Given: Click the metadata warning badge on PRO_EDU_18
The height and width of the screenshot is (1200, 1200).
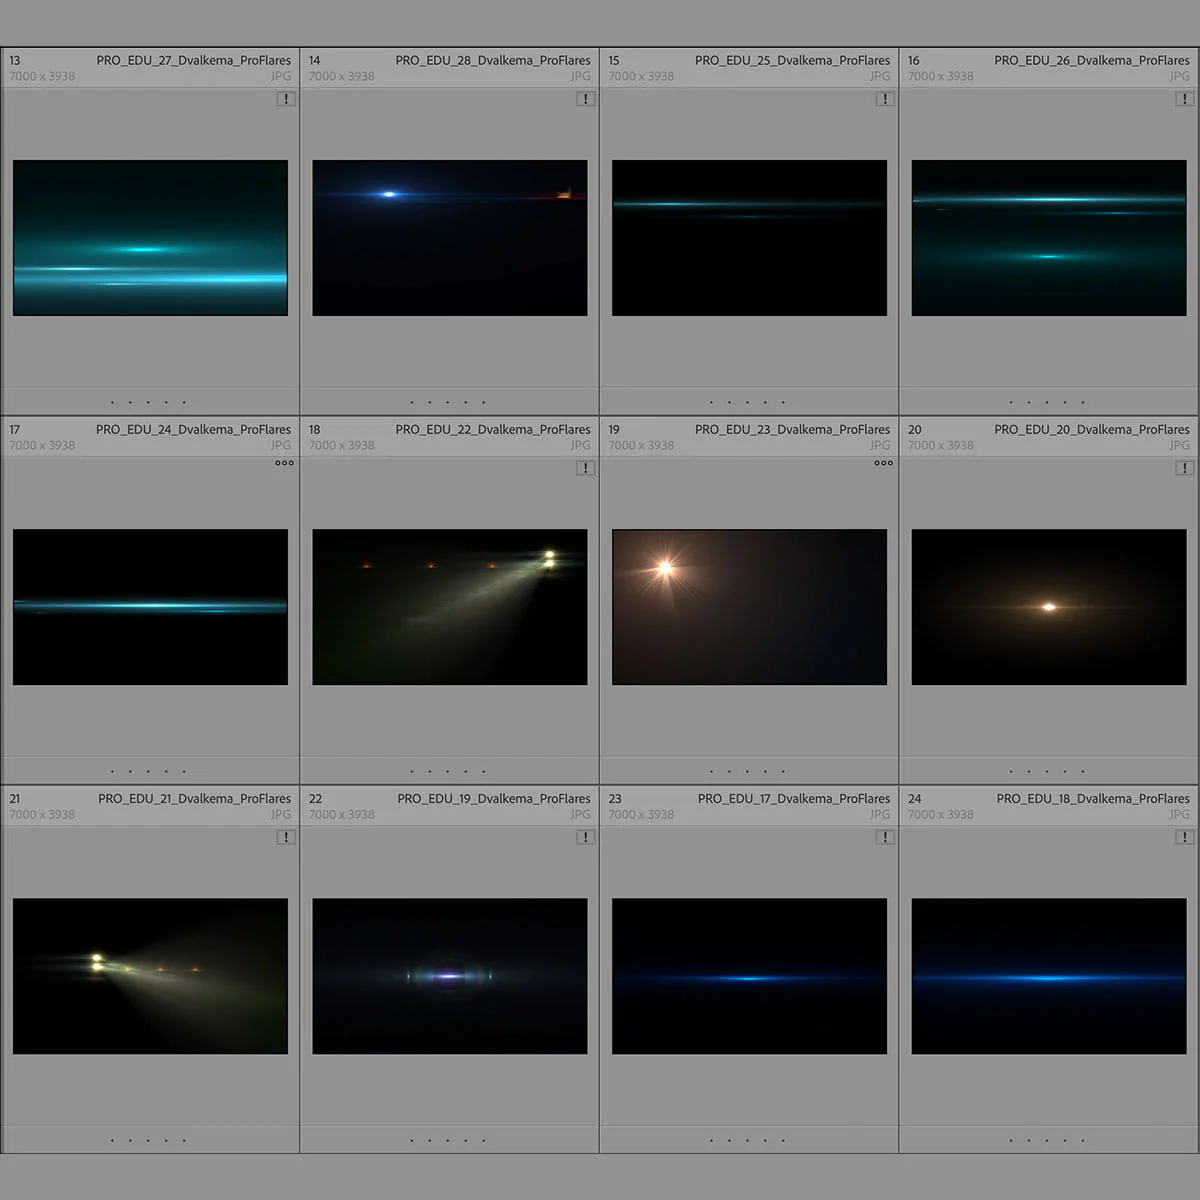Looking at the screenshot, I should click(x=1185, y=837).
